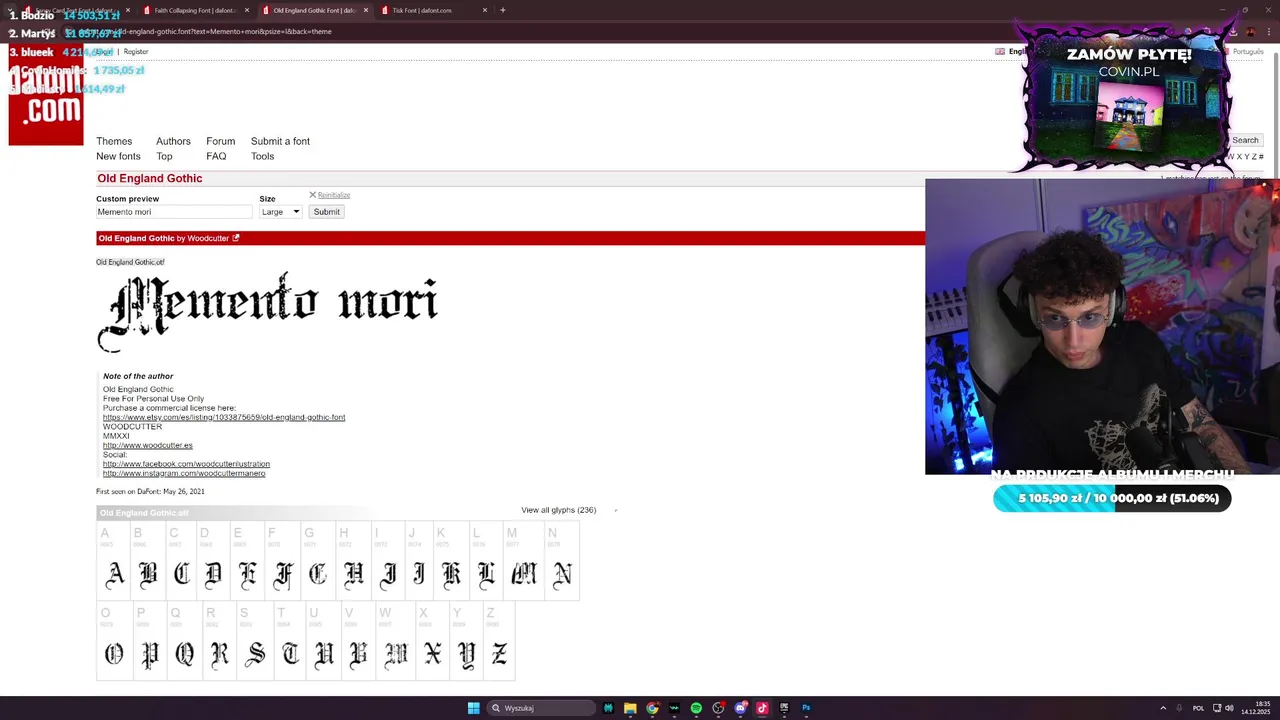Click the volume icon in system tray
This screenshot has width=1280, height=720.
point(1229,708)
